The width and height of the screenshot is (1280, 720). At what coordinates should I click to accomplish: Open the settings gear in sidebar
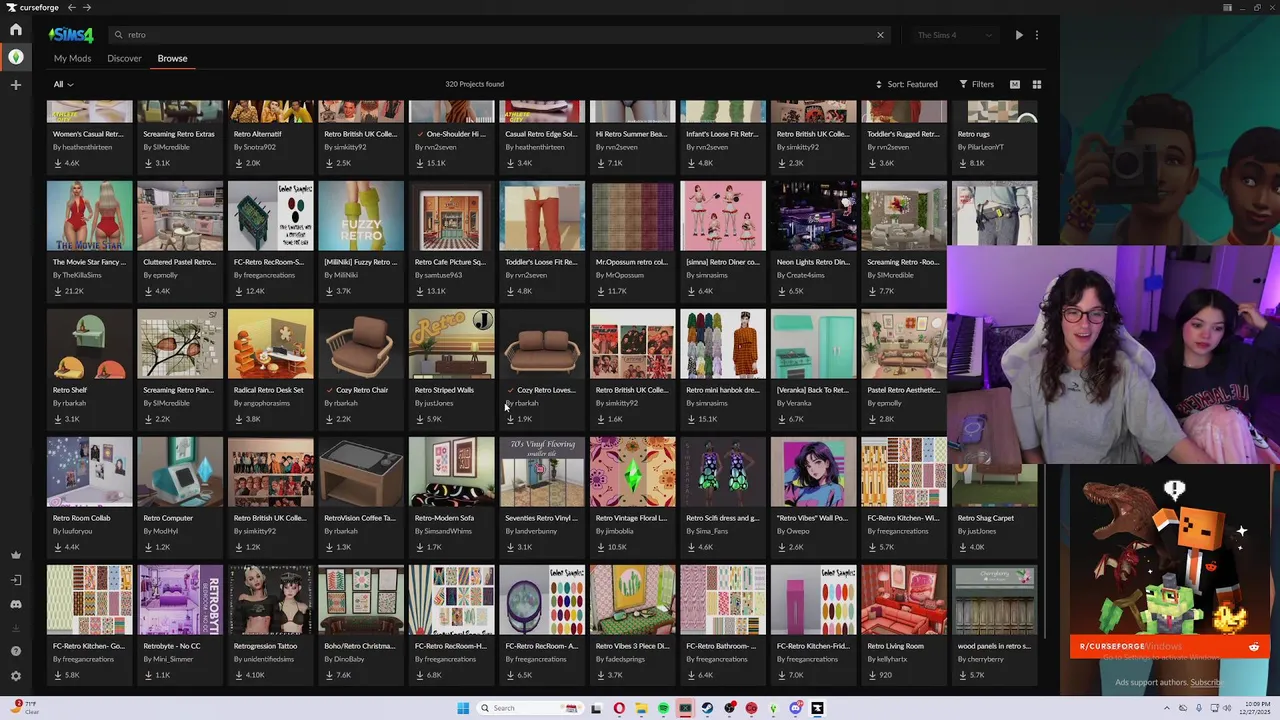tap(16, 676)
